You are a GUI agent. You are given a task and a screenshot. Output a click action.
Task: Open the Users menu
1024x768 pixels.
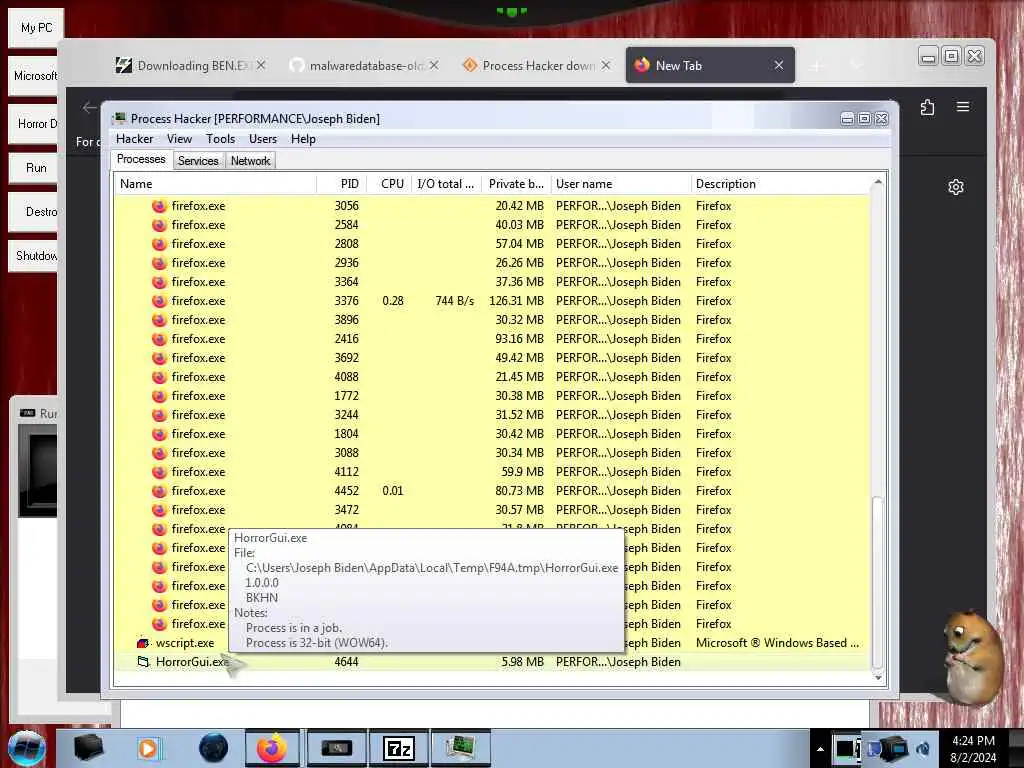(263, 138)
